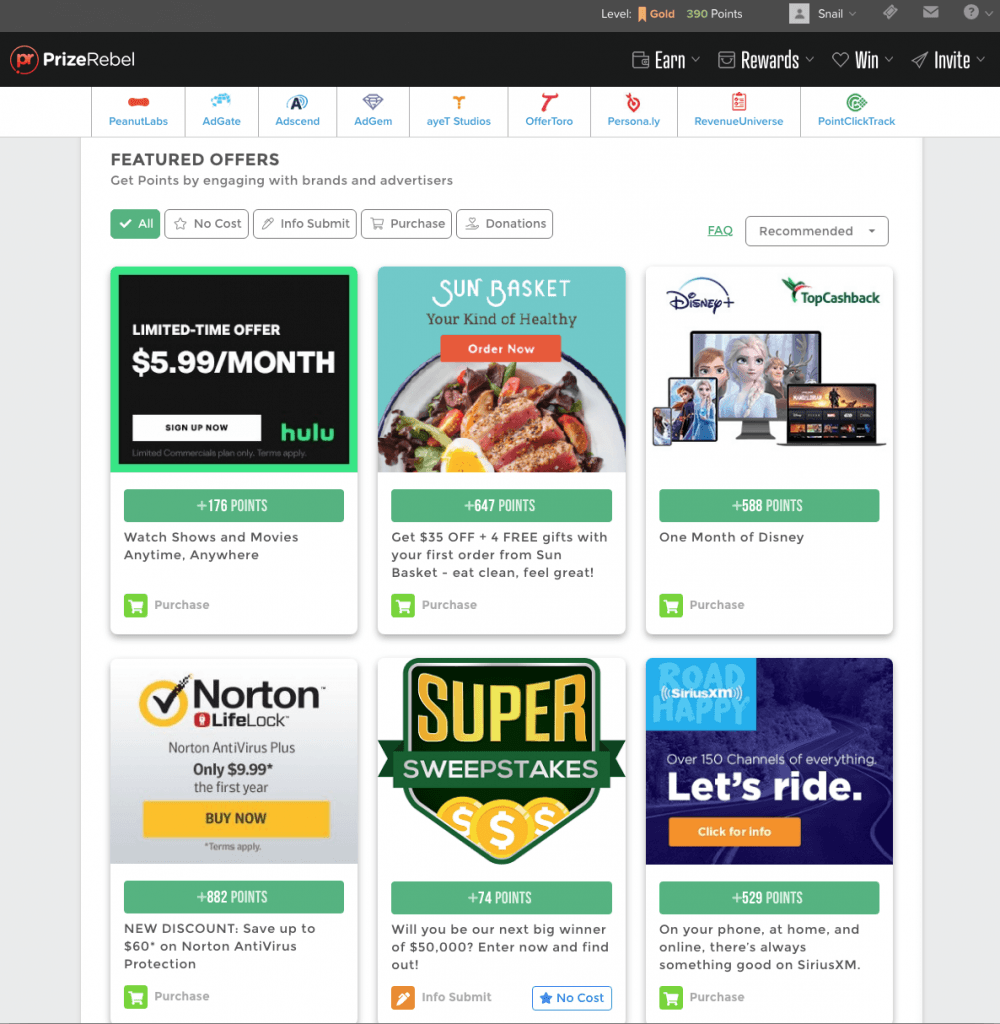This screenshot has height=1024, width=1000.
Task: Click the cart icon on the Disney offer
Action: pos(671,605)
